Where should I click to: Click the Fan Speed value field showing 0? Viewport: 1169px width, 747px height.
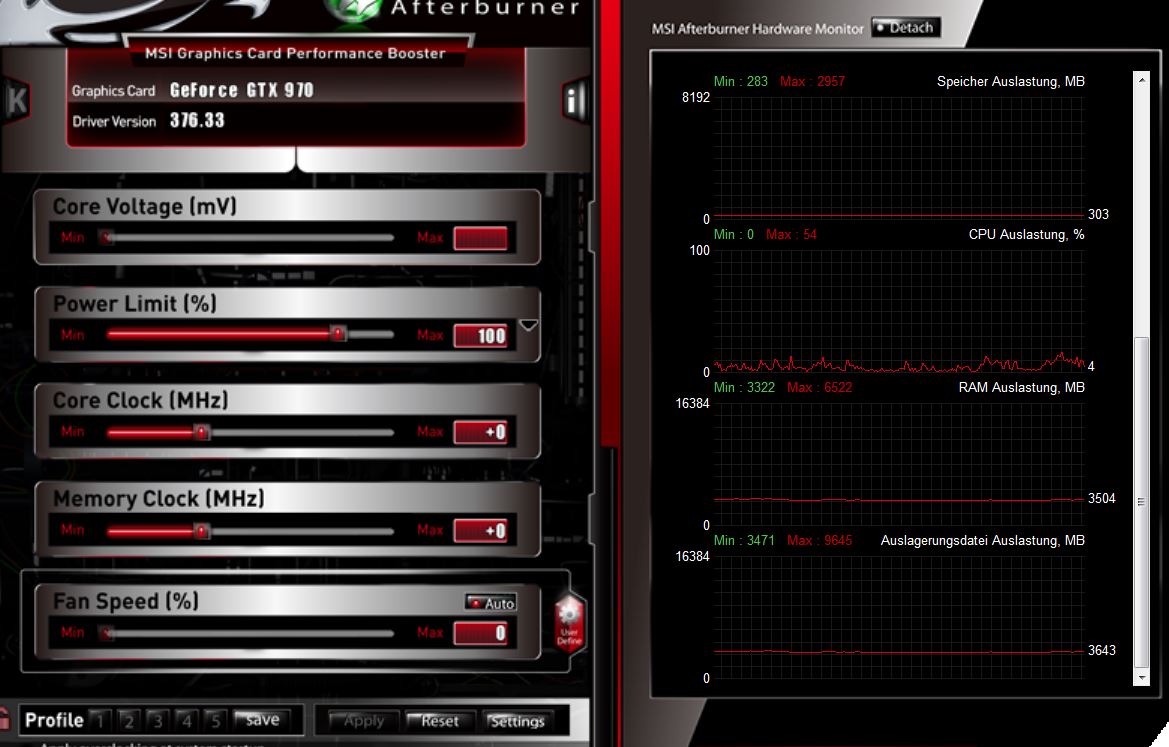[480, 633]
